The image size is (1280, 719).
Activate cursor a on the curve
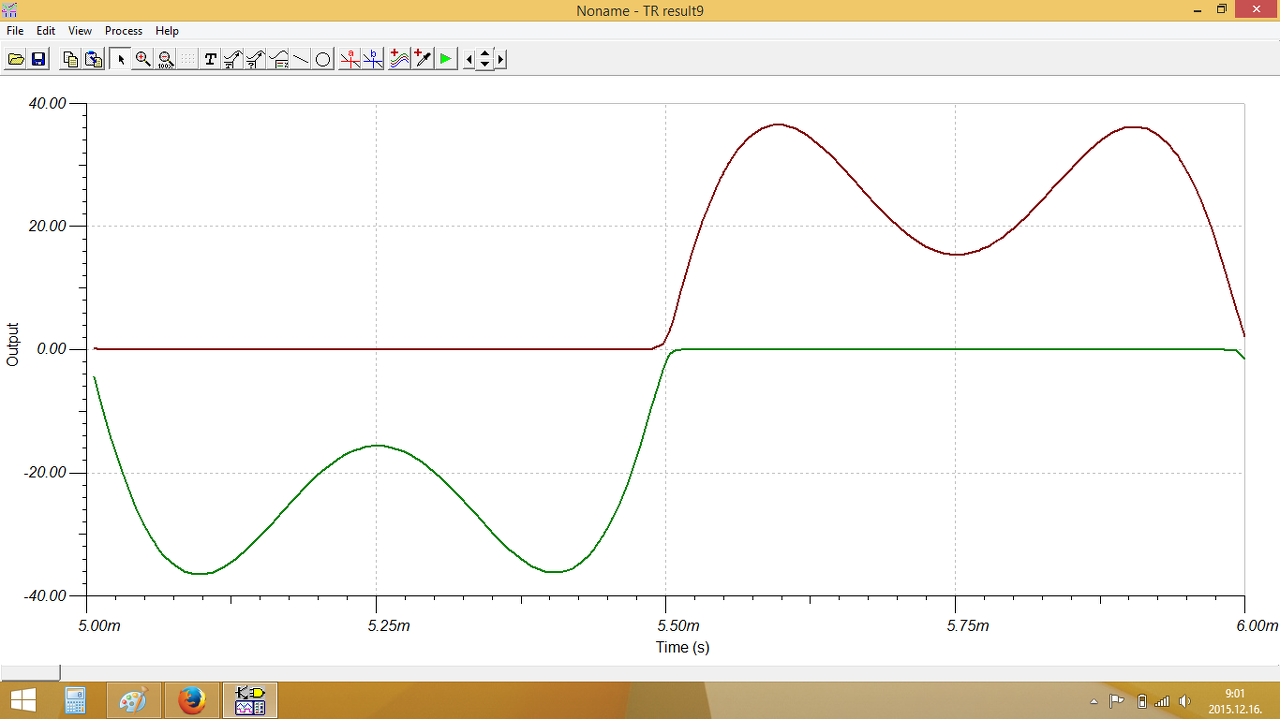(x=350, y=59)
